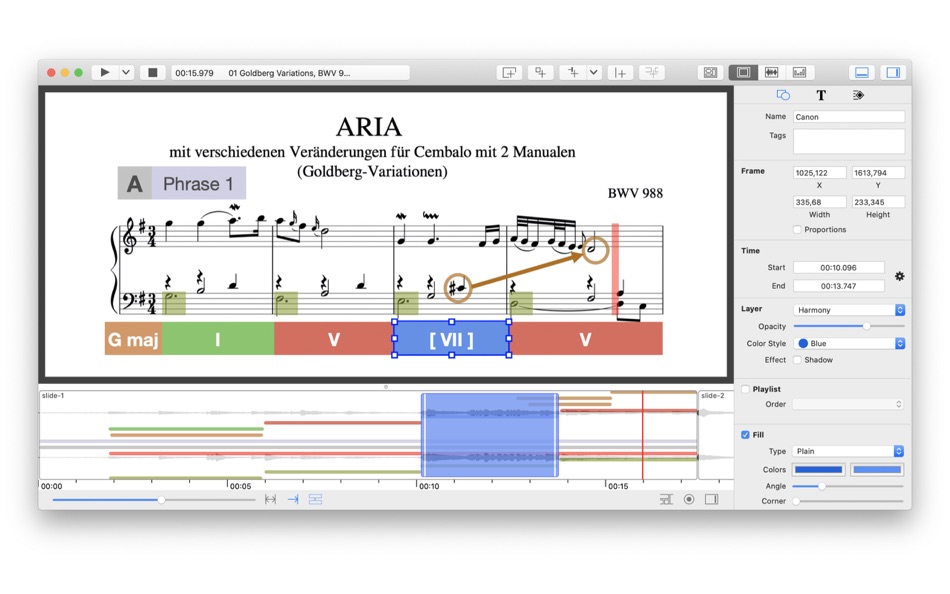Image resolution: width=950 pixels, height=594 pixels.
Task: Select the G maj key label box
Action: click(133, 339)
